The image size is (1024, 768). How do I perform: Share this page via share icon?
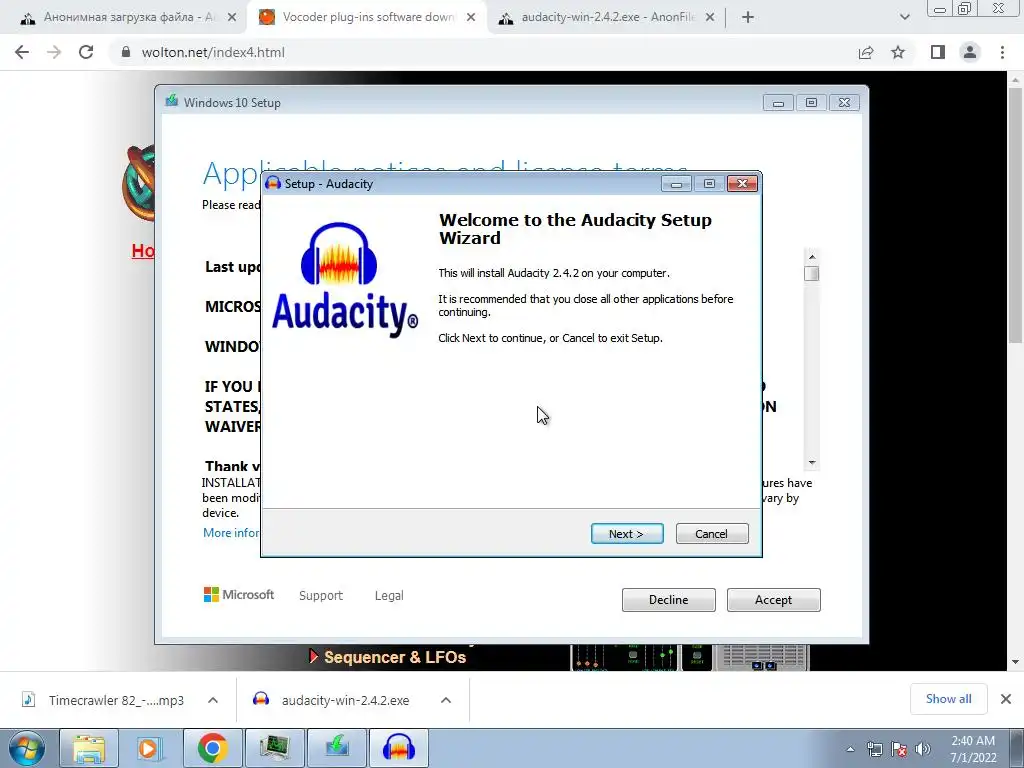pos(866,52)
